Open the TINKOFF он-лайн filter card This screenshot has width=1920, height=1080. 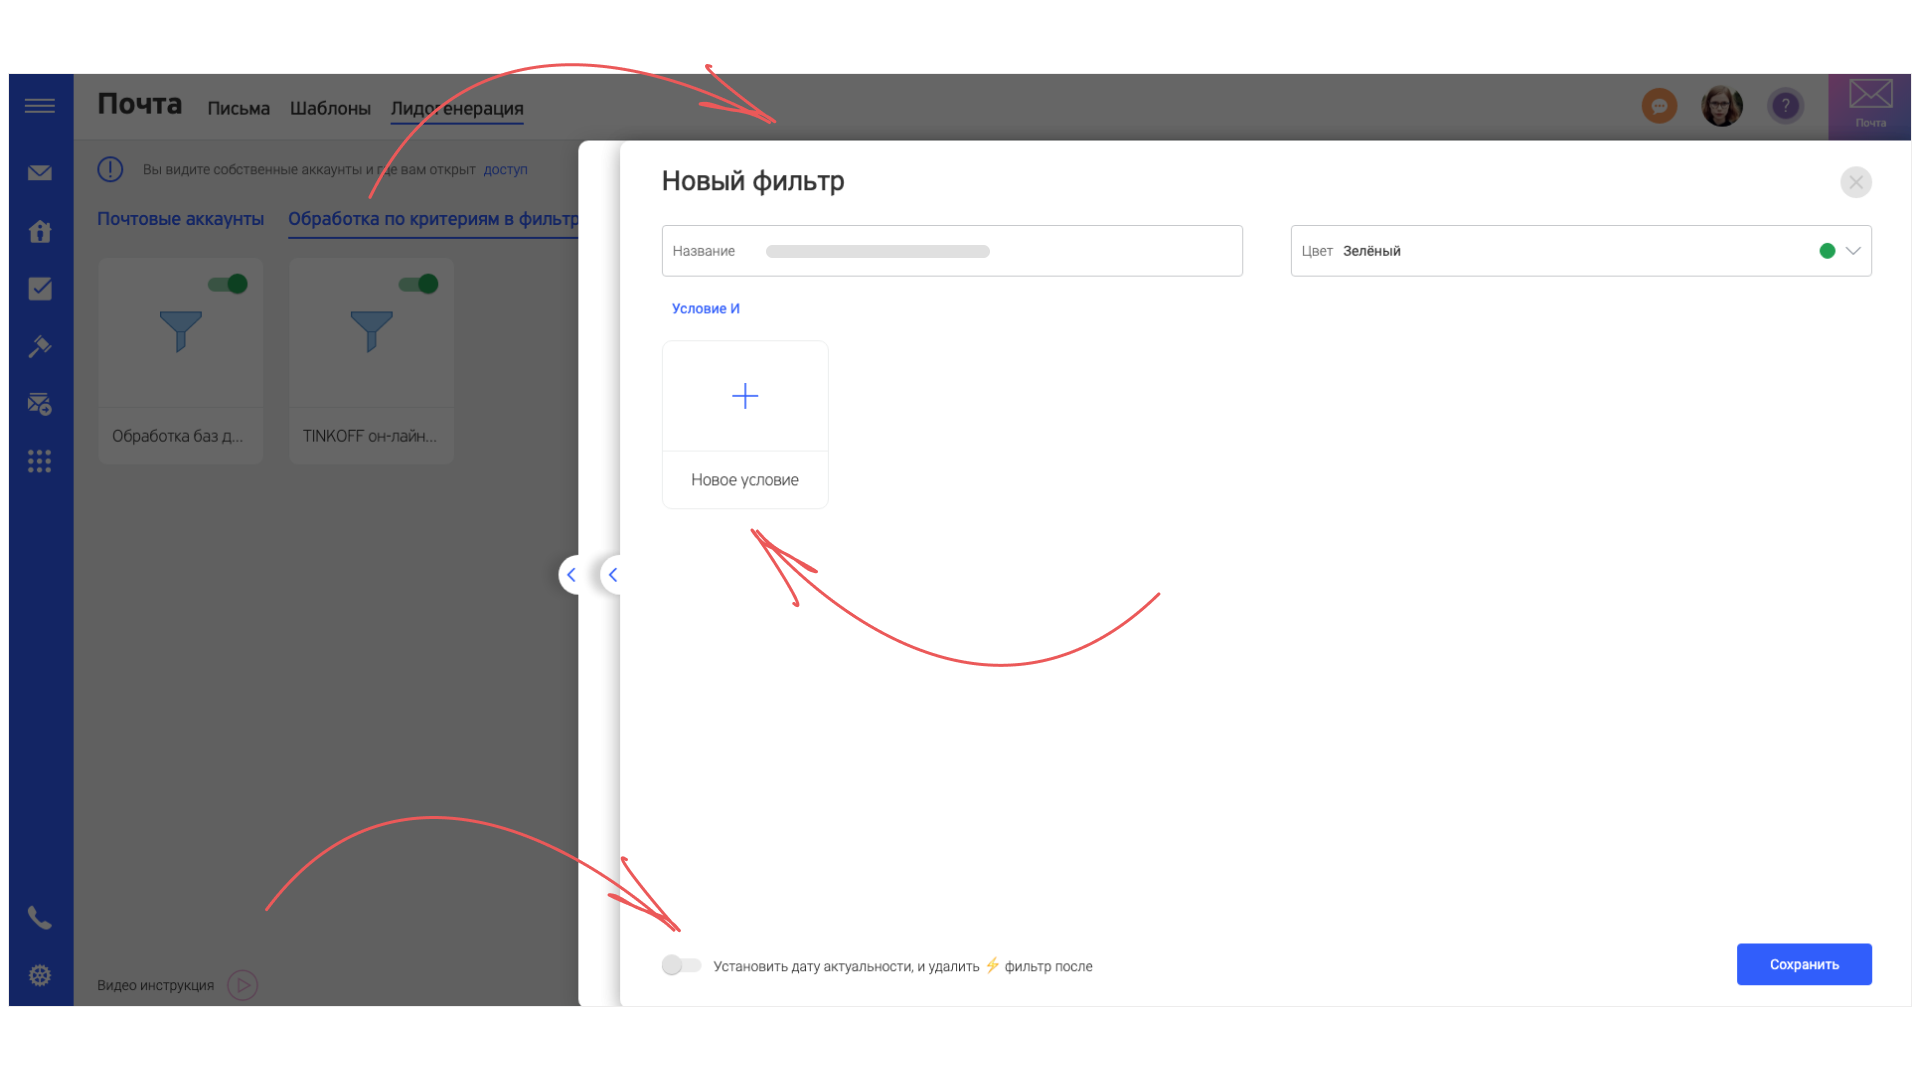click(x=372, y=361)
